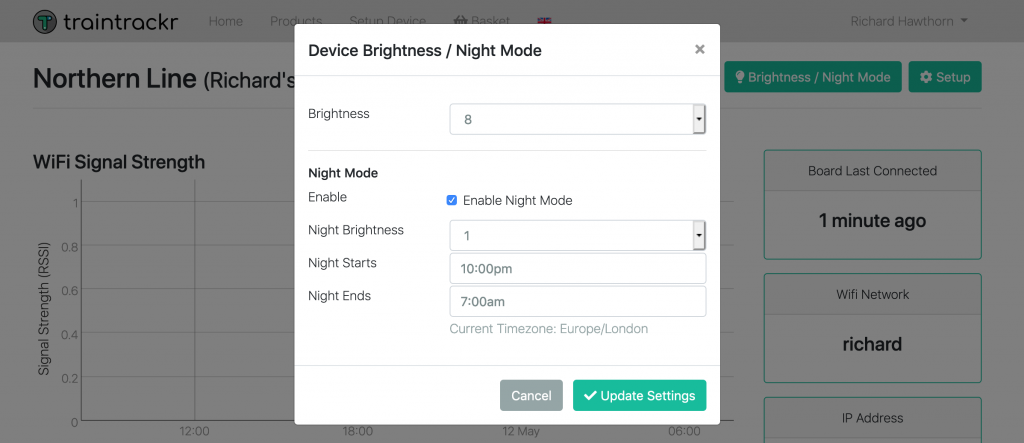This screenshot has width=1024, height=443.
Task: Click the UK flag language icon
Action: pyautogui.click(x=544, y=21)
